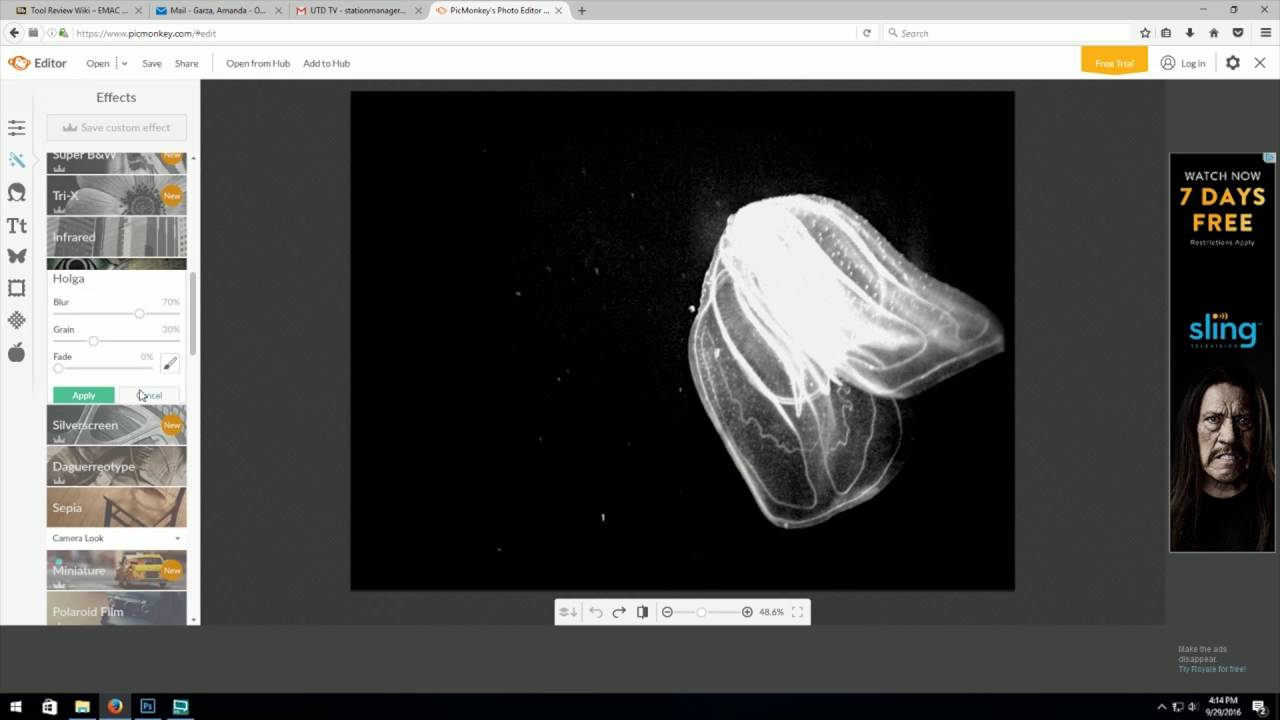Open the PicMonkey settings gear
The width and height of the screenshot is (1280, 720).
(x=1233, y=62)
